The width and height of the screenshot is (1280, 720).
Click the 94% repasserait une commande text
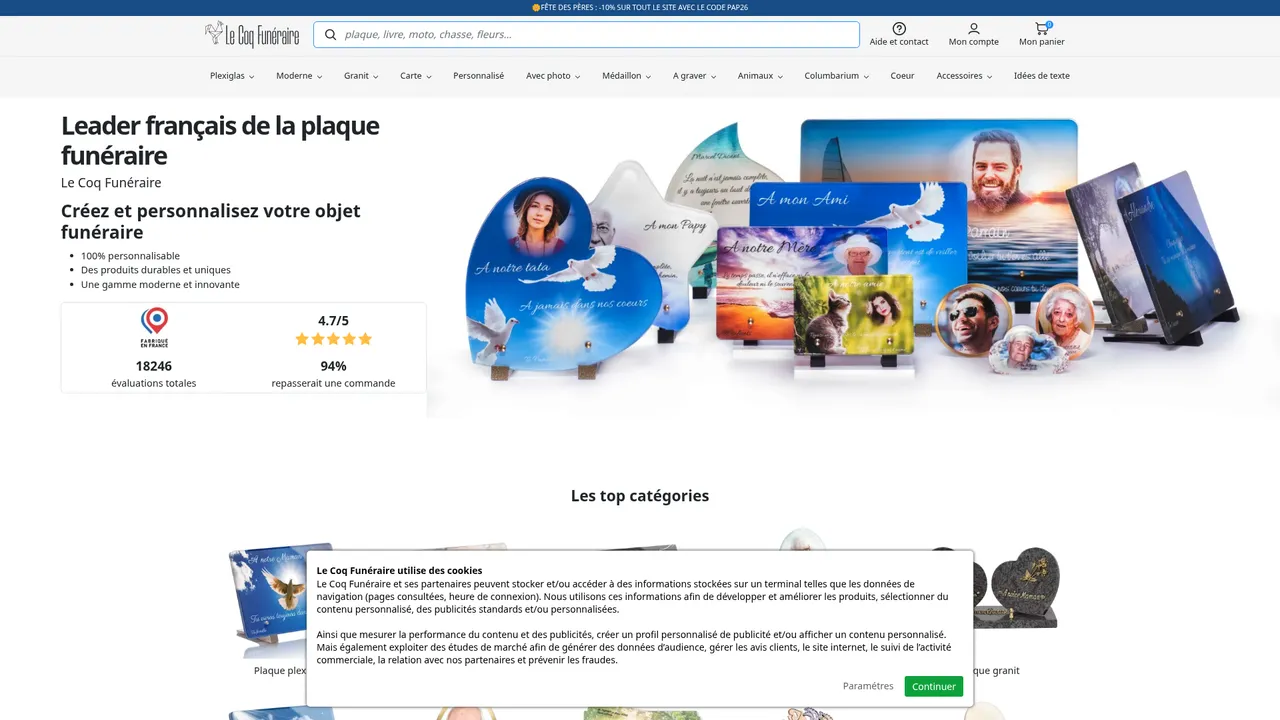[x=333, y=374]
